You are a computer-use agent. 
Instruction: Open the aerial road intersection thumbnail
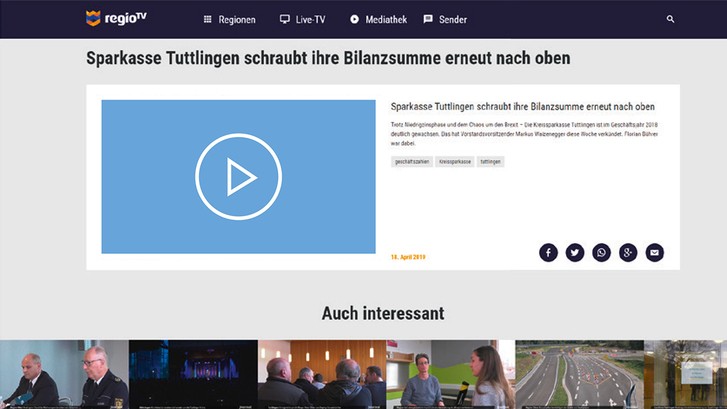pyautogui.click(x=578, y=374)
